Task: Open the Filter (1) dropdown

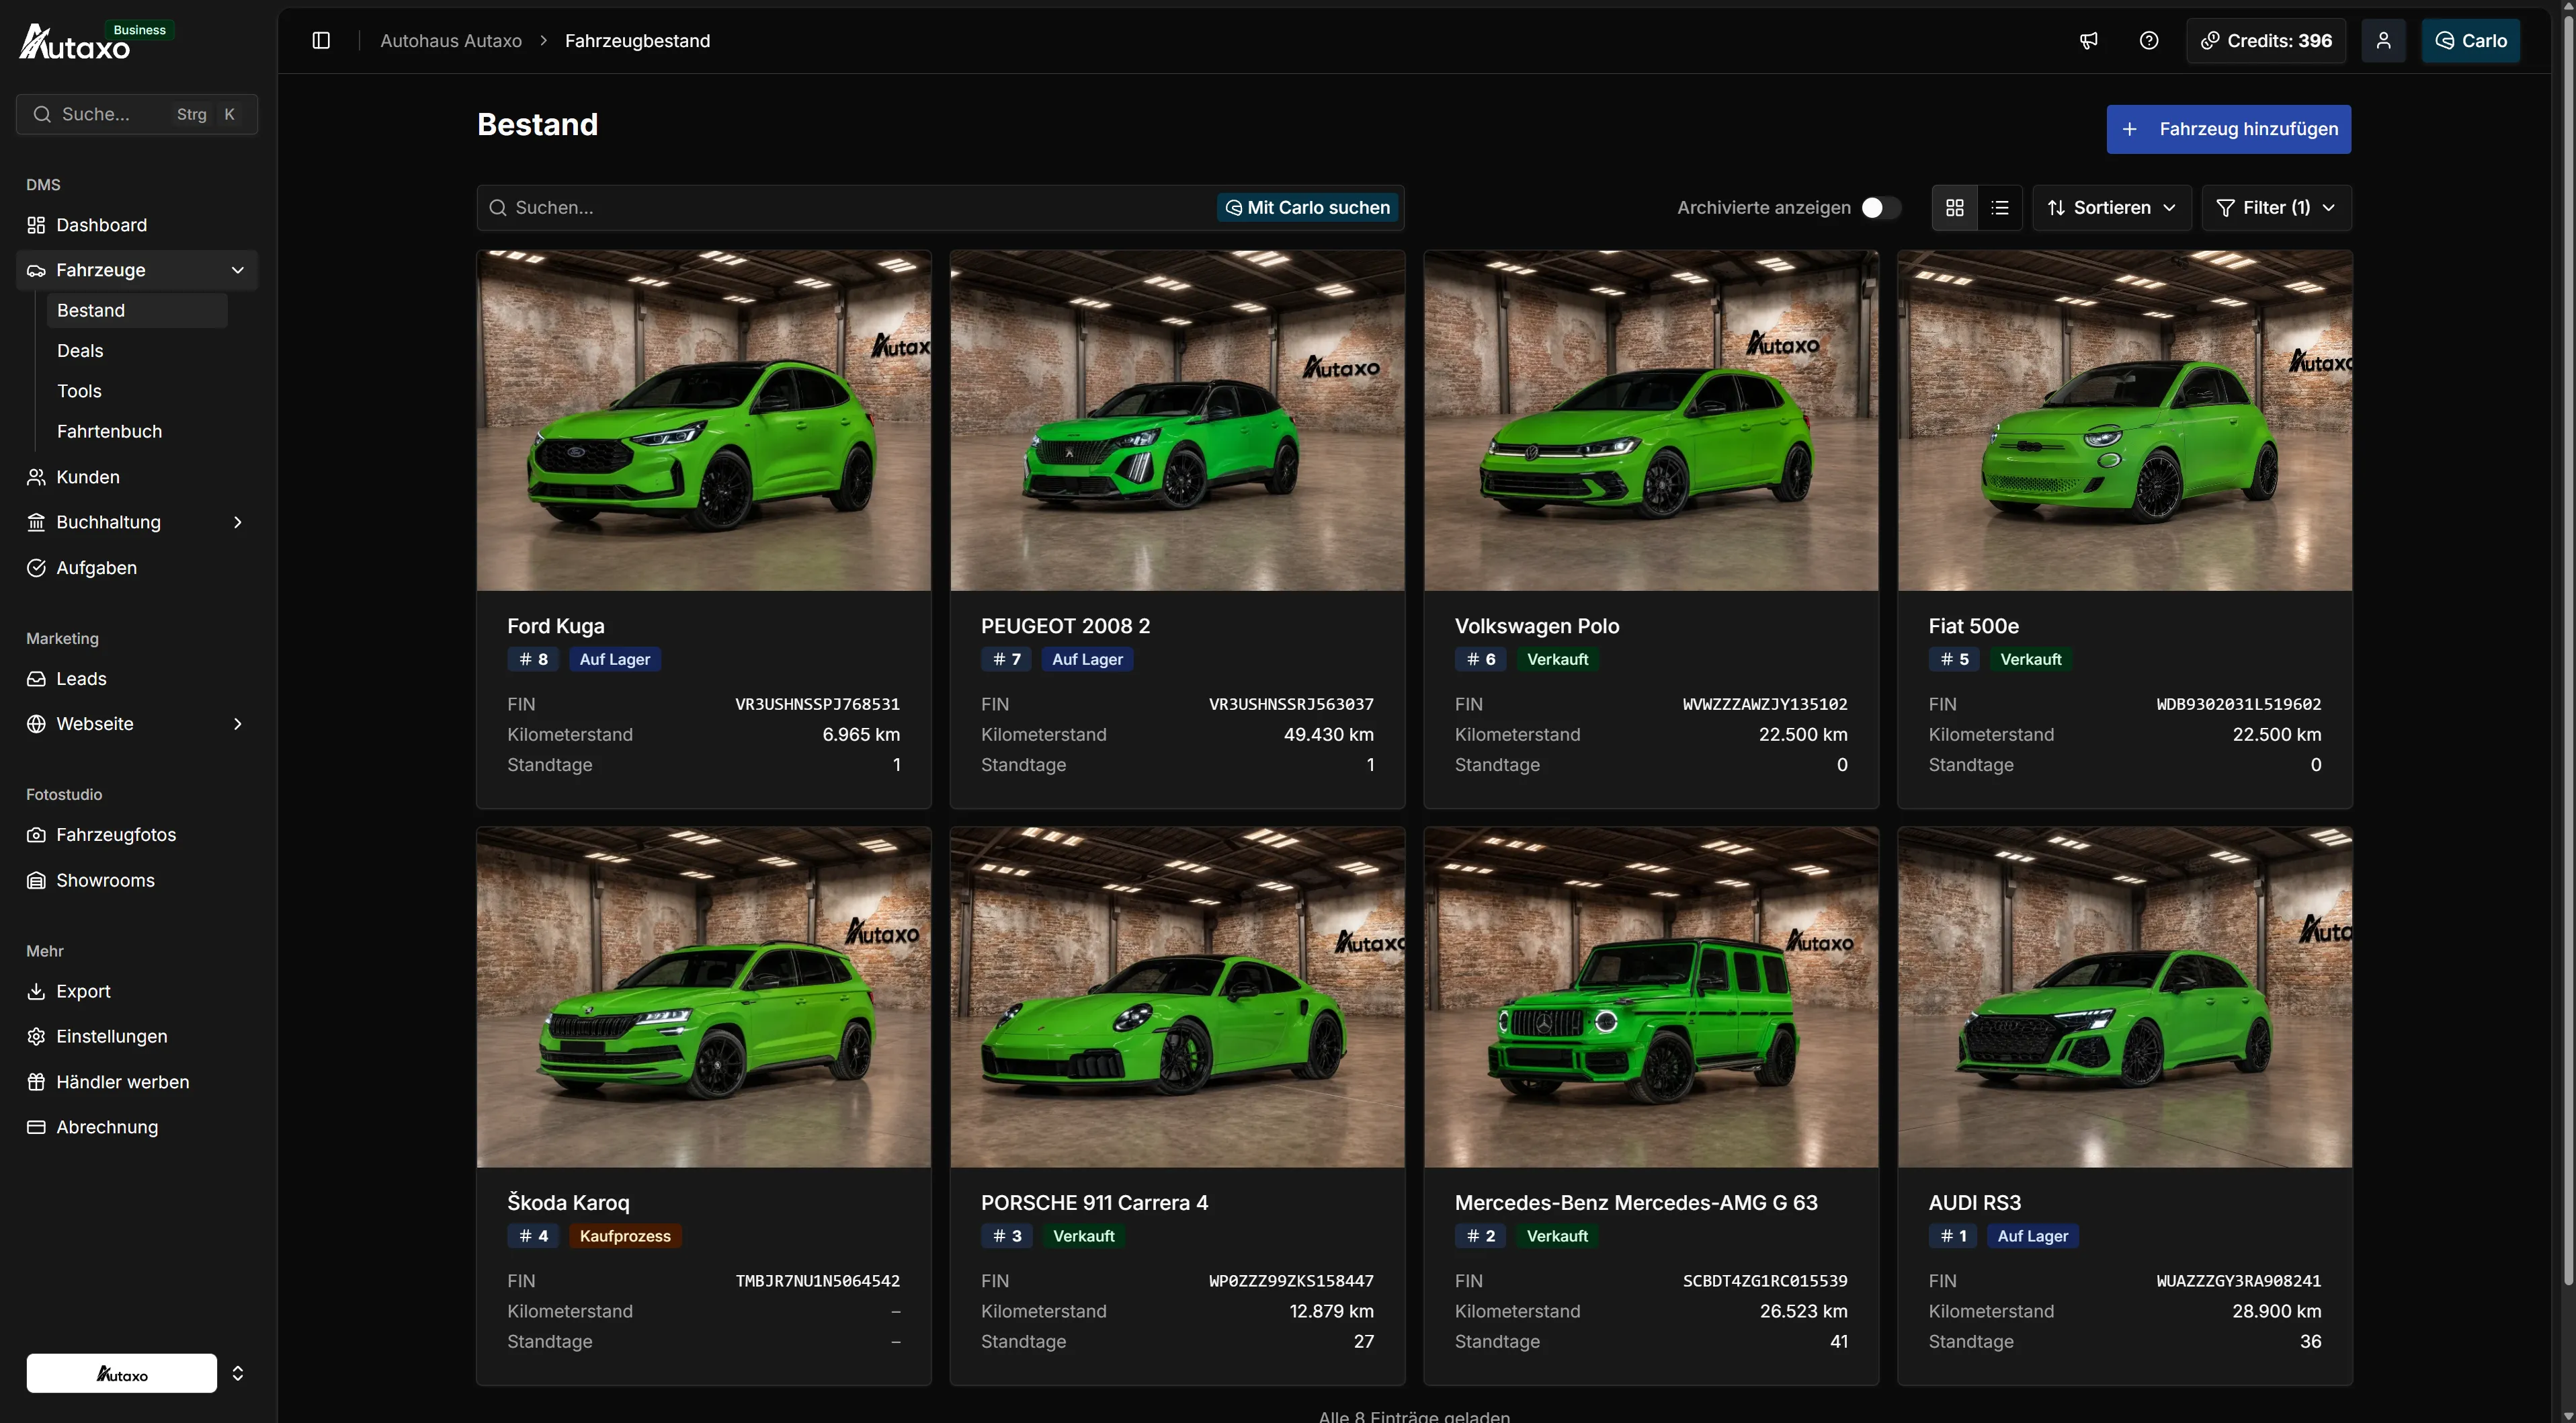Action: (x=2277, y=208)
